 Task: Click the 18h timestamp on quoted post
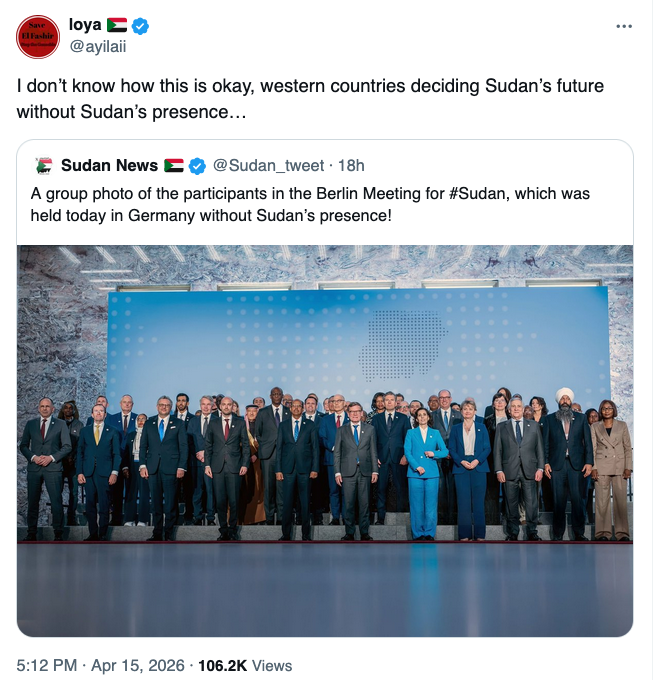351,166
